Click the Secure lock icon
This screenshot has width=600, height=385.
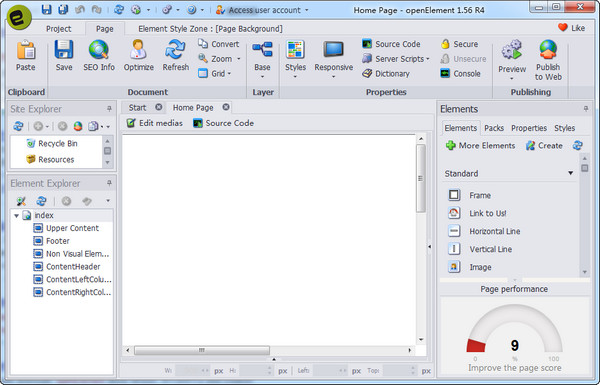445,44
